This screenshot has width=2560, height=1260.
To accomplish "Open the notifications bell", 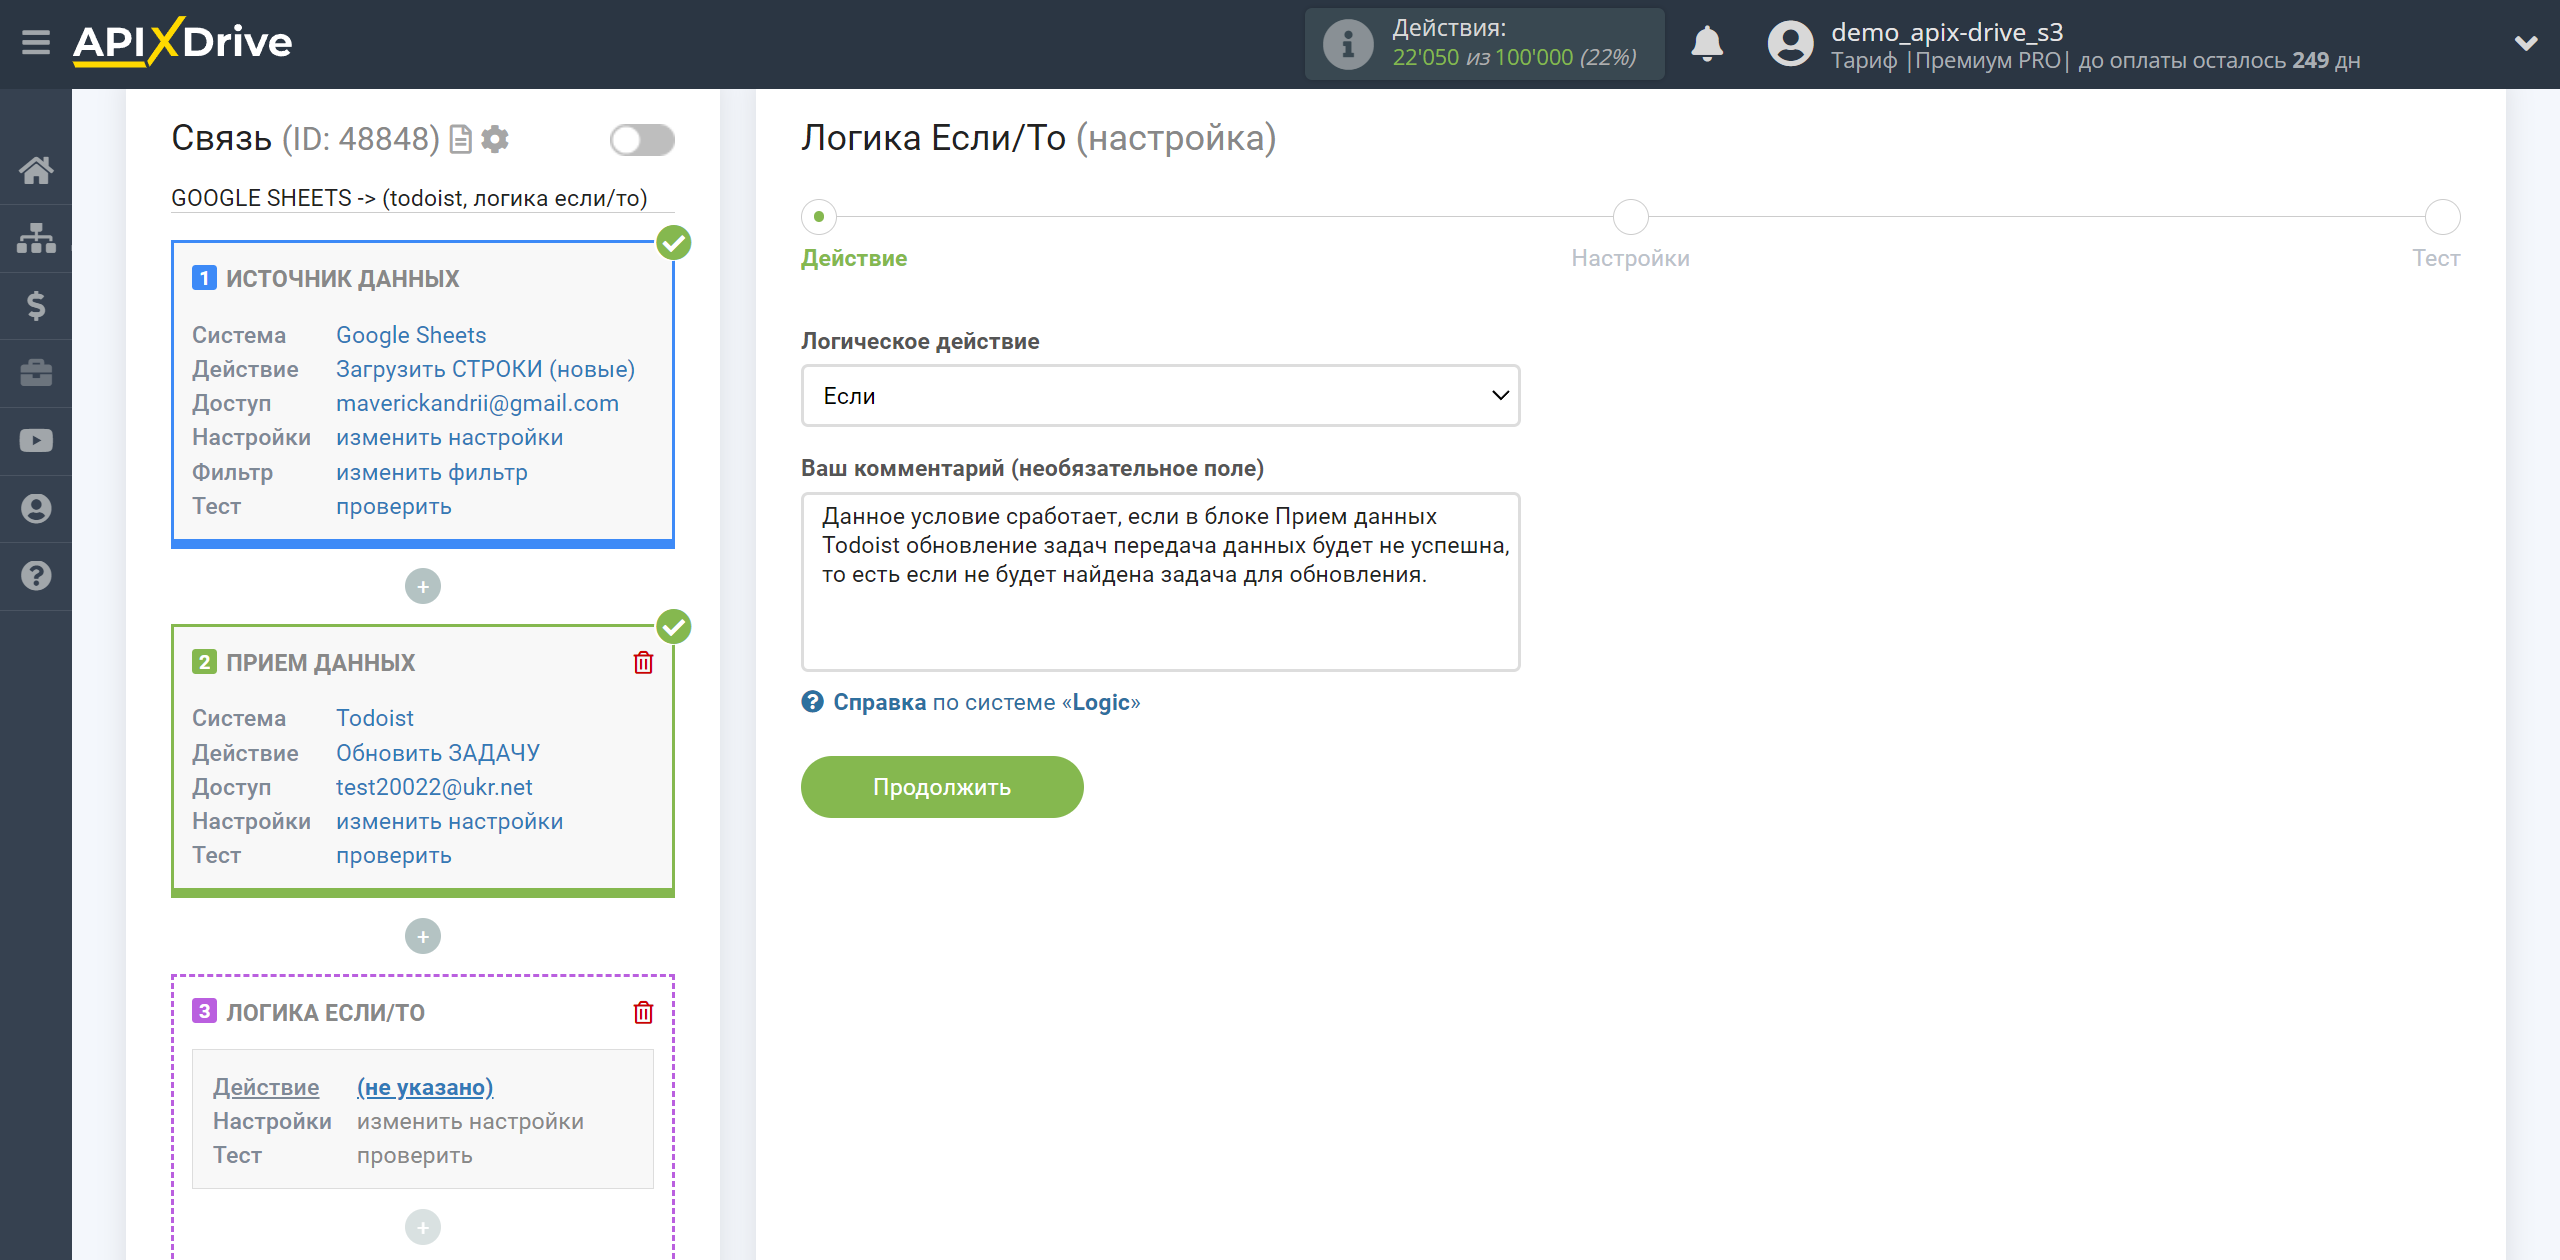I will pyautogui.click(x=1707, y=44).
